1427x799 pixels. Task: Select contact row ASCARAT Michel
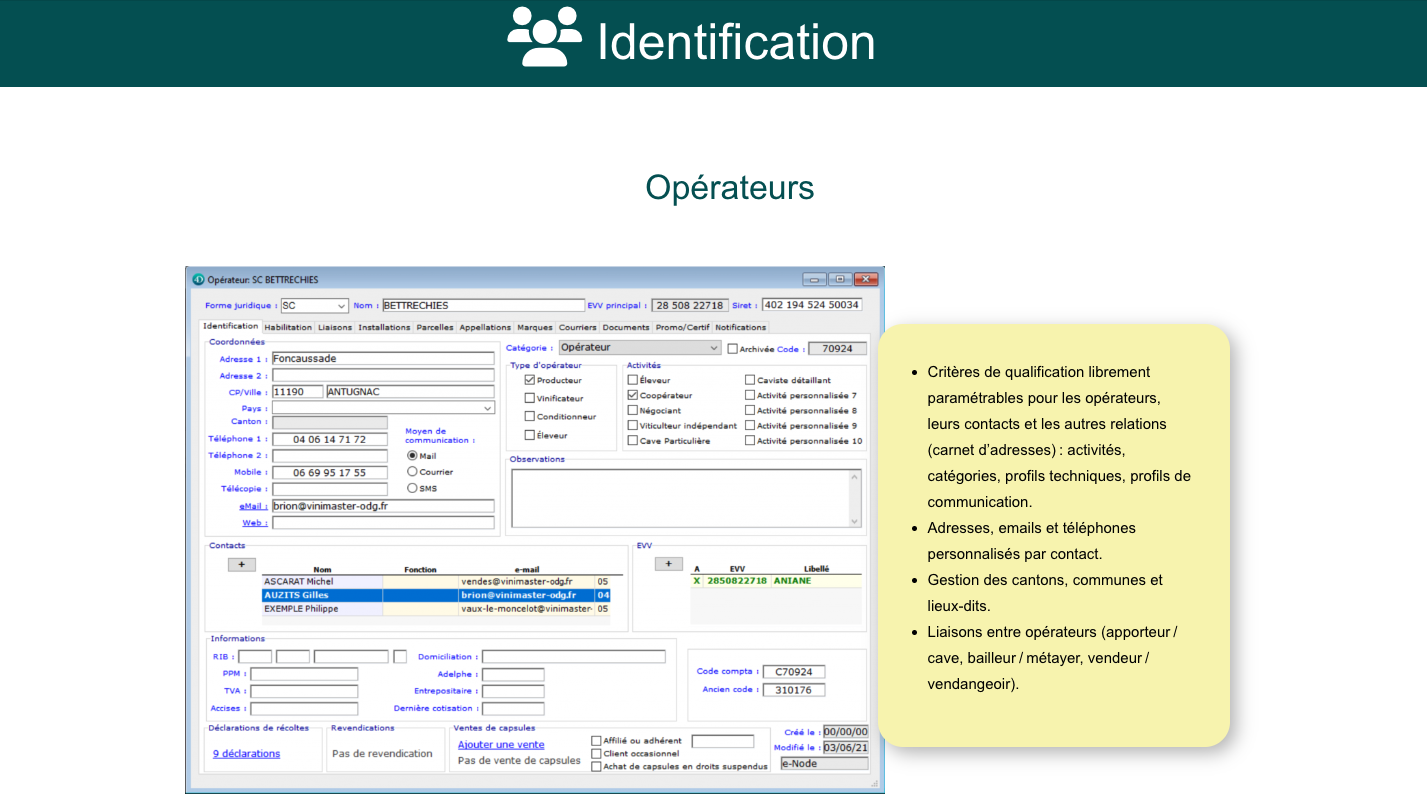click(436, 581)
